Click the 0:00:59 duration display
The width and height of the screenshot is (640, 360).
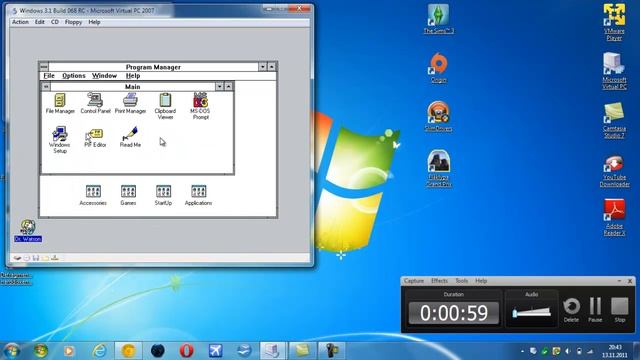pos(454,313)
